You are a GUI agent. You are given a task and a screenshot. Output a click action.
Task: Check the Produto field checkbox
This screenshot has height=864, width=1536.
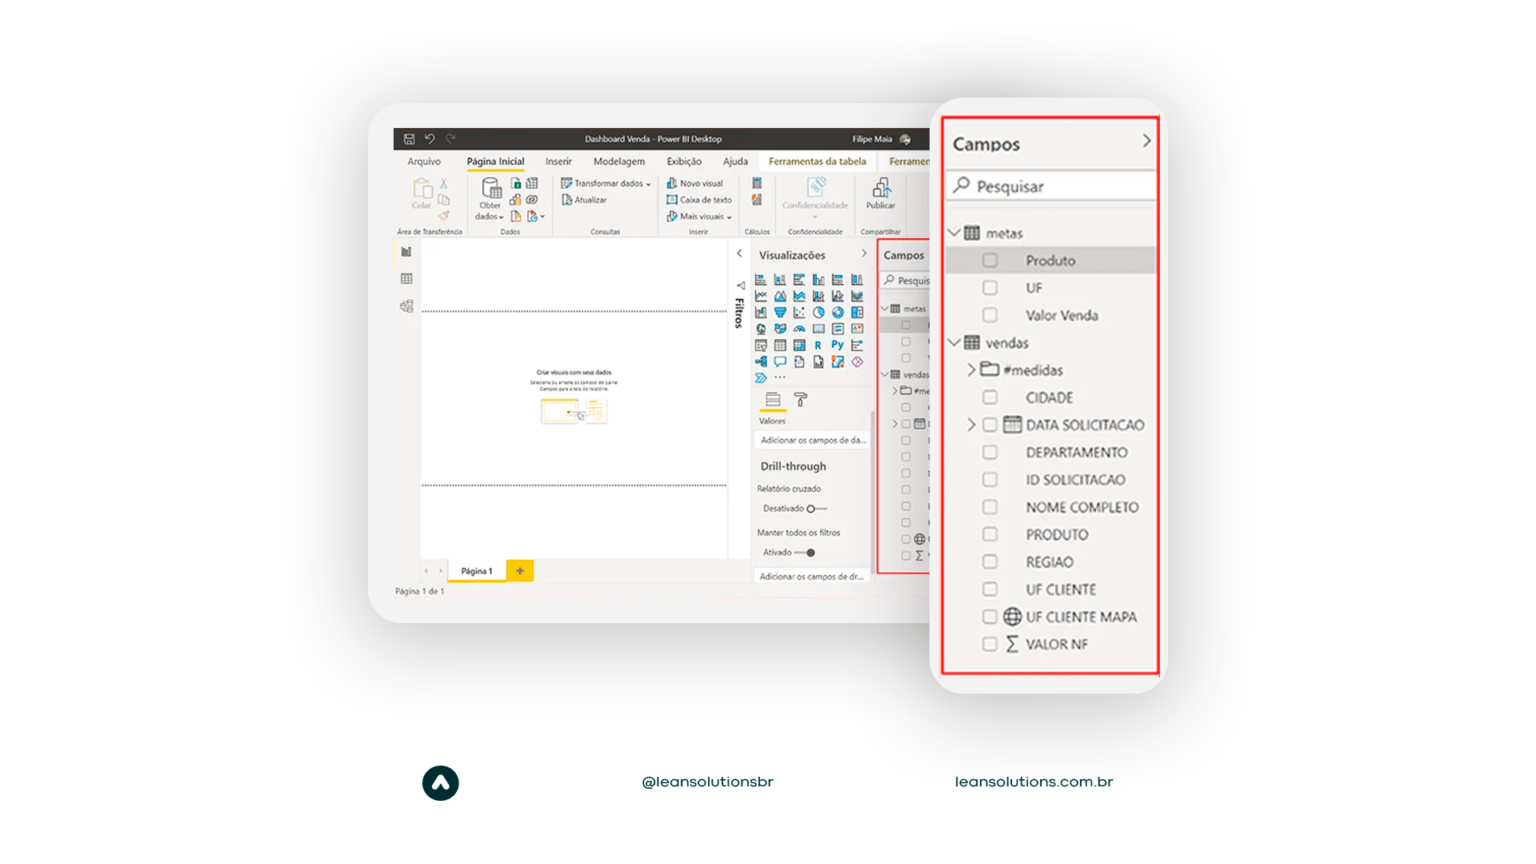990,260
